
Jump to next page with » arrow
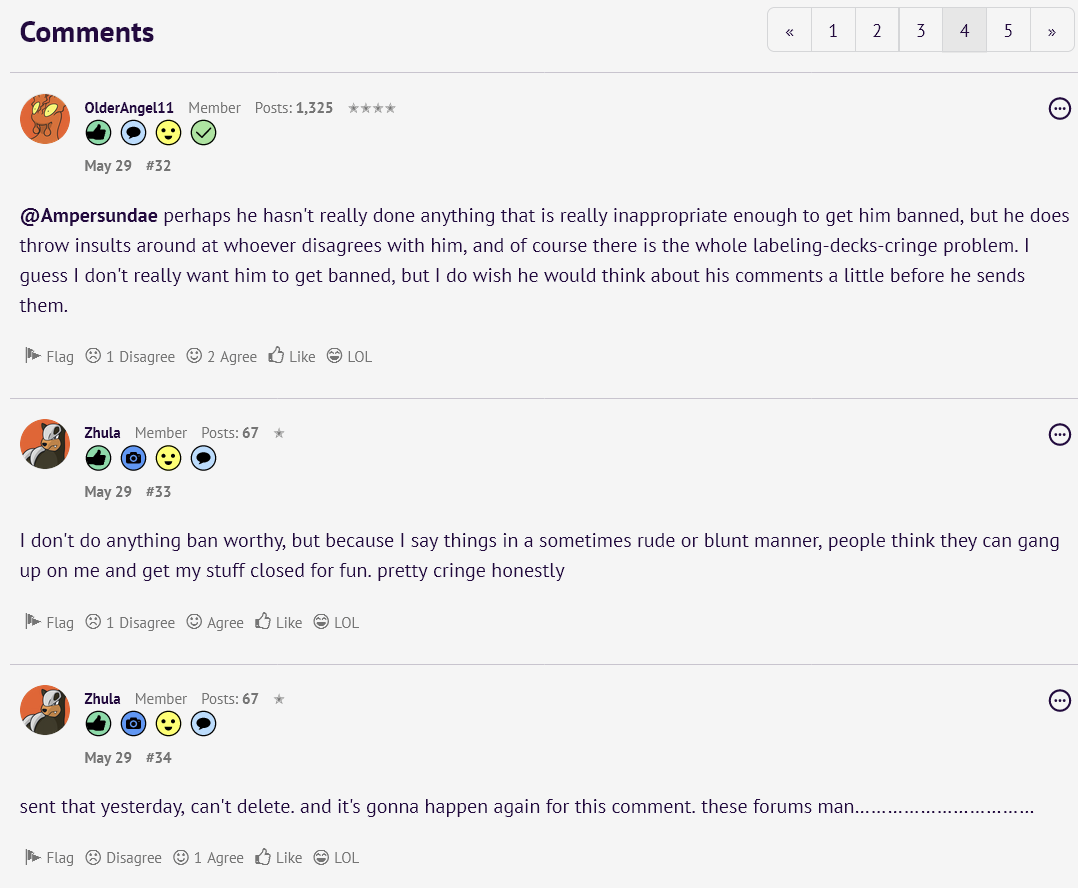[x=1052, y=31]
